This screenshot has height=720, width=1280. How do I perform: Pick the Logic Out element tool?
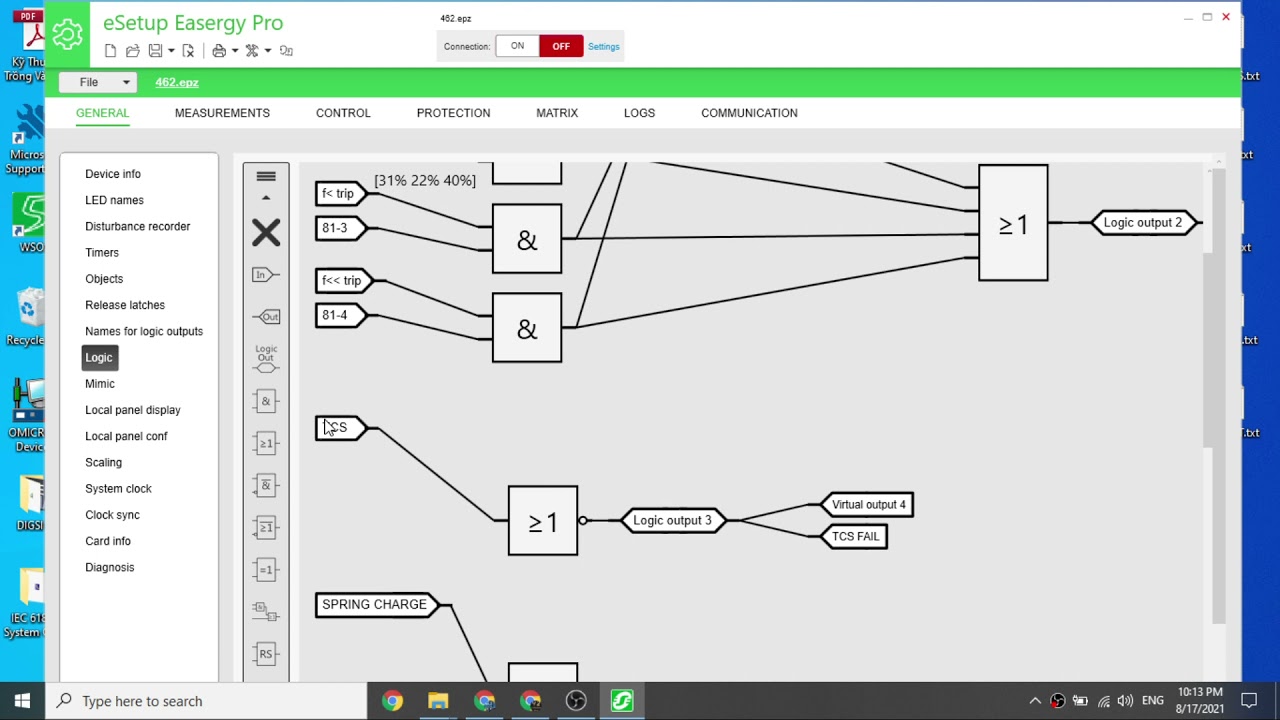click(x=266, y=359)
